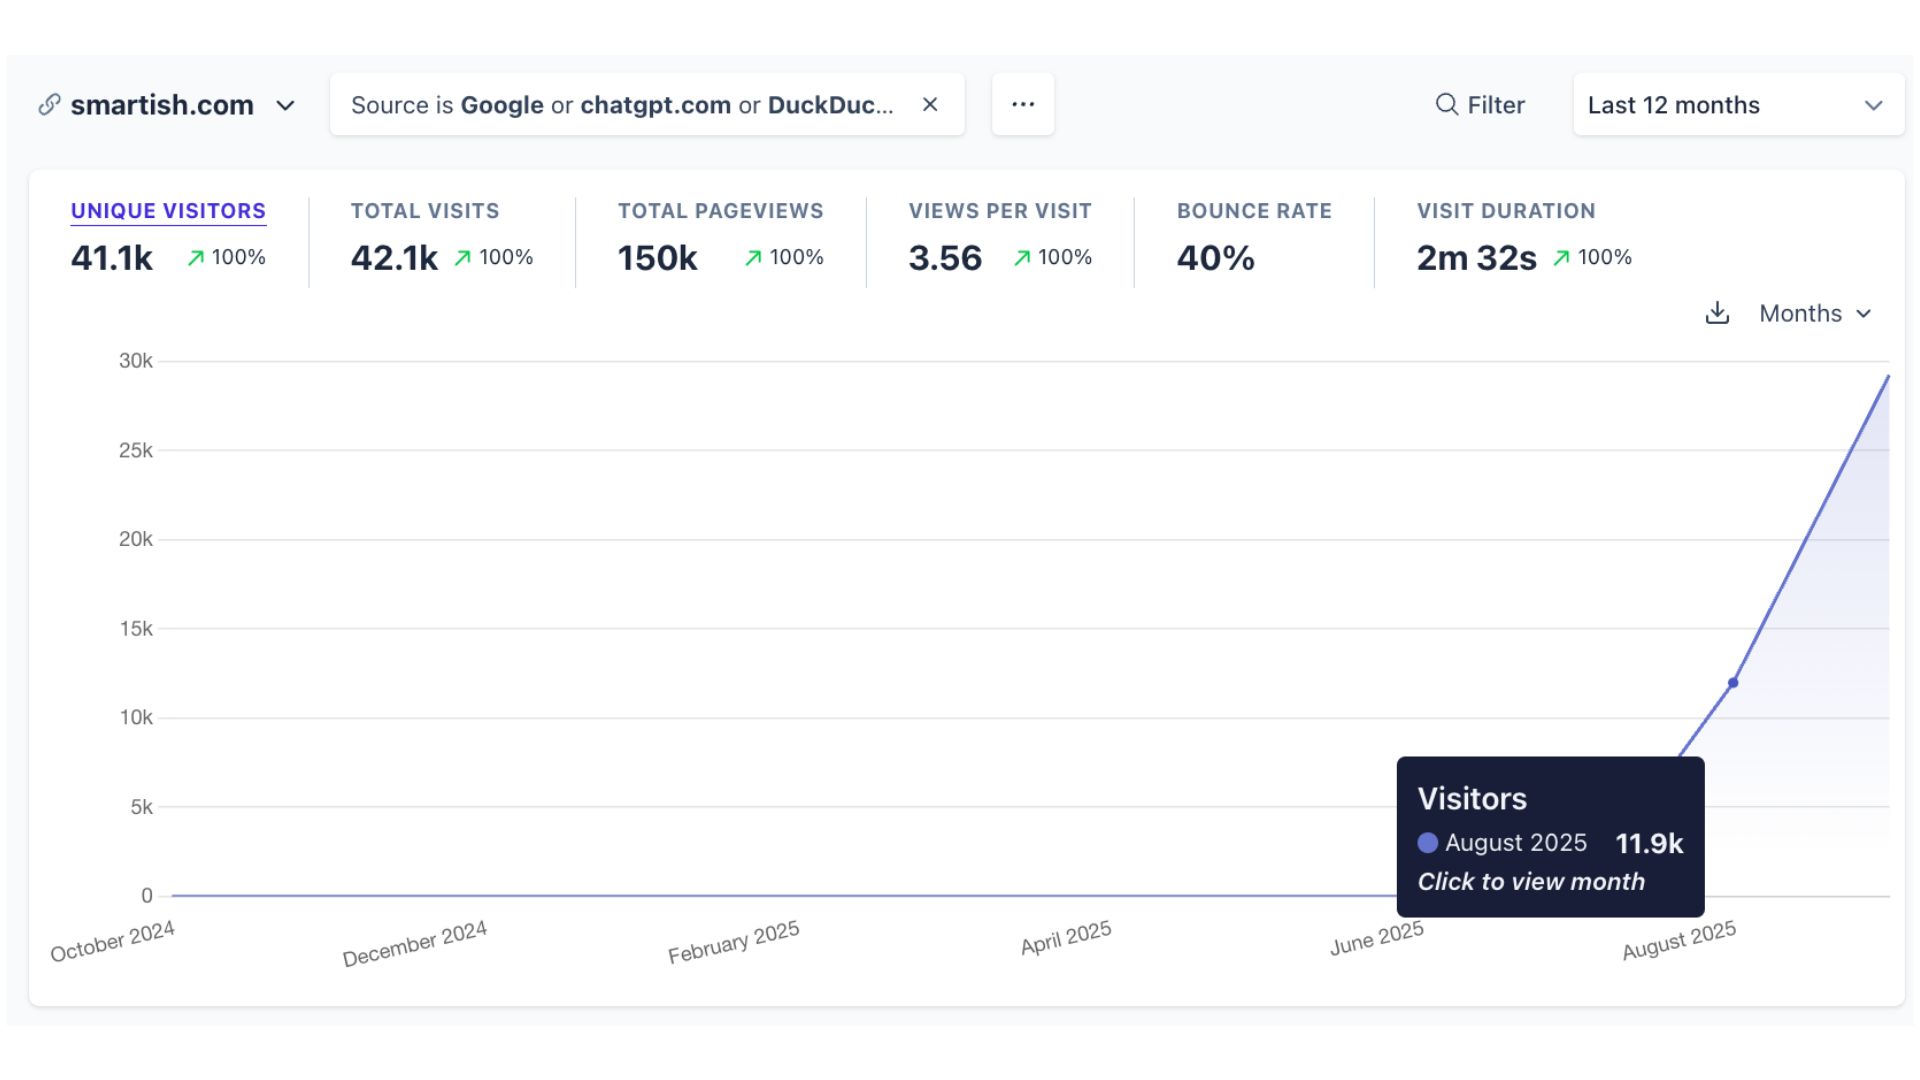Image resolution: width=1920 pixels, height=1080 pixels.
Task: Click the link icon beside smartish.com
Action: coord(47,104)
